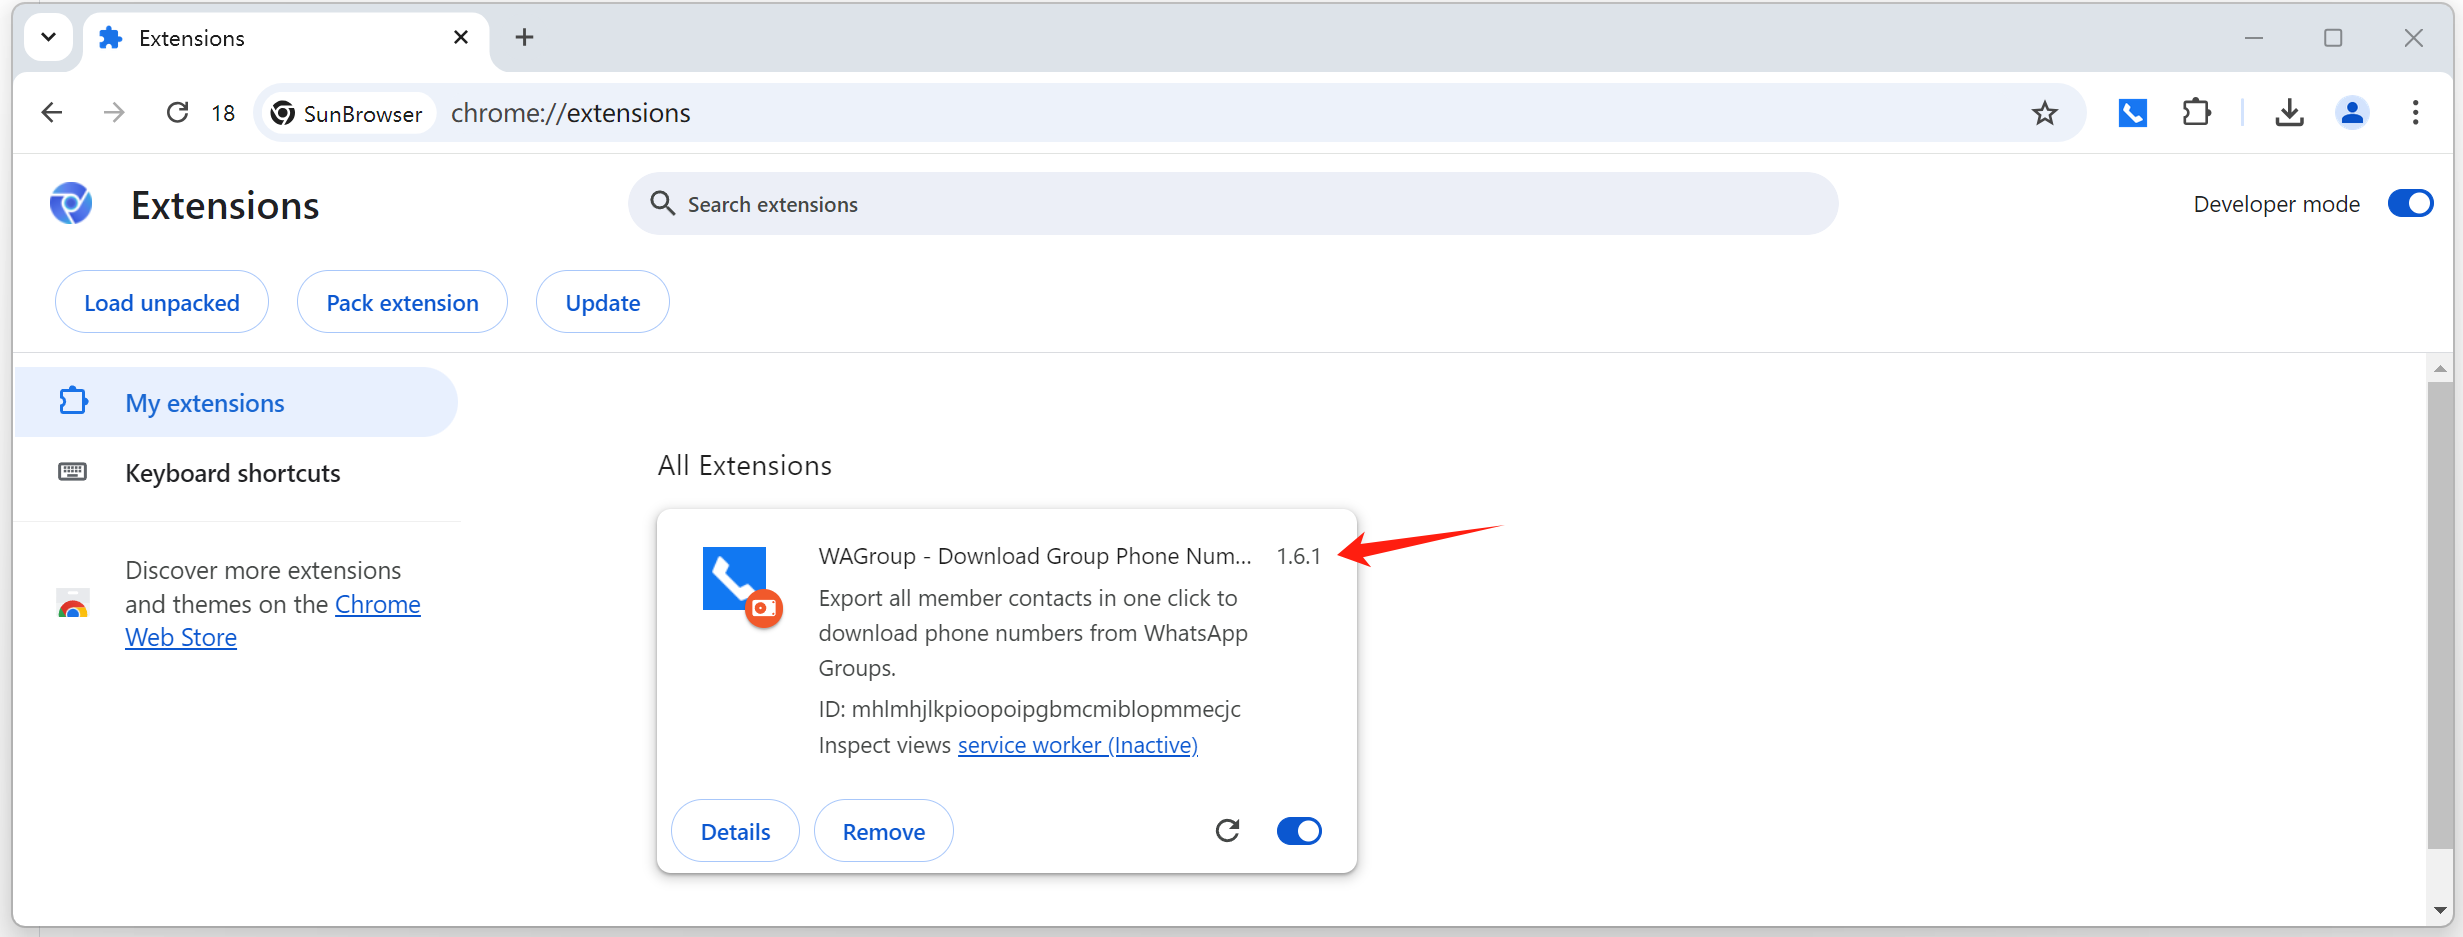
Task: Click the scrollbar down arrow
Action: (x=2440, y=910)
